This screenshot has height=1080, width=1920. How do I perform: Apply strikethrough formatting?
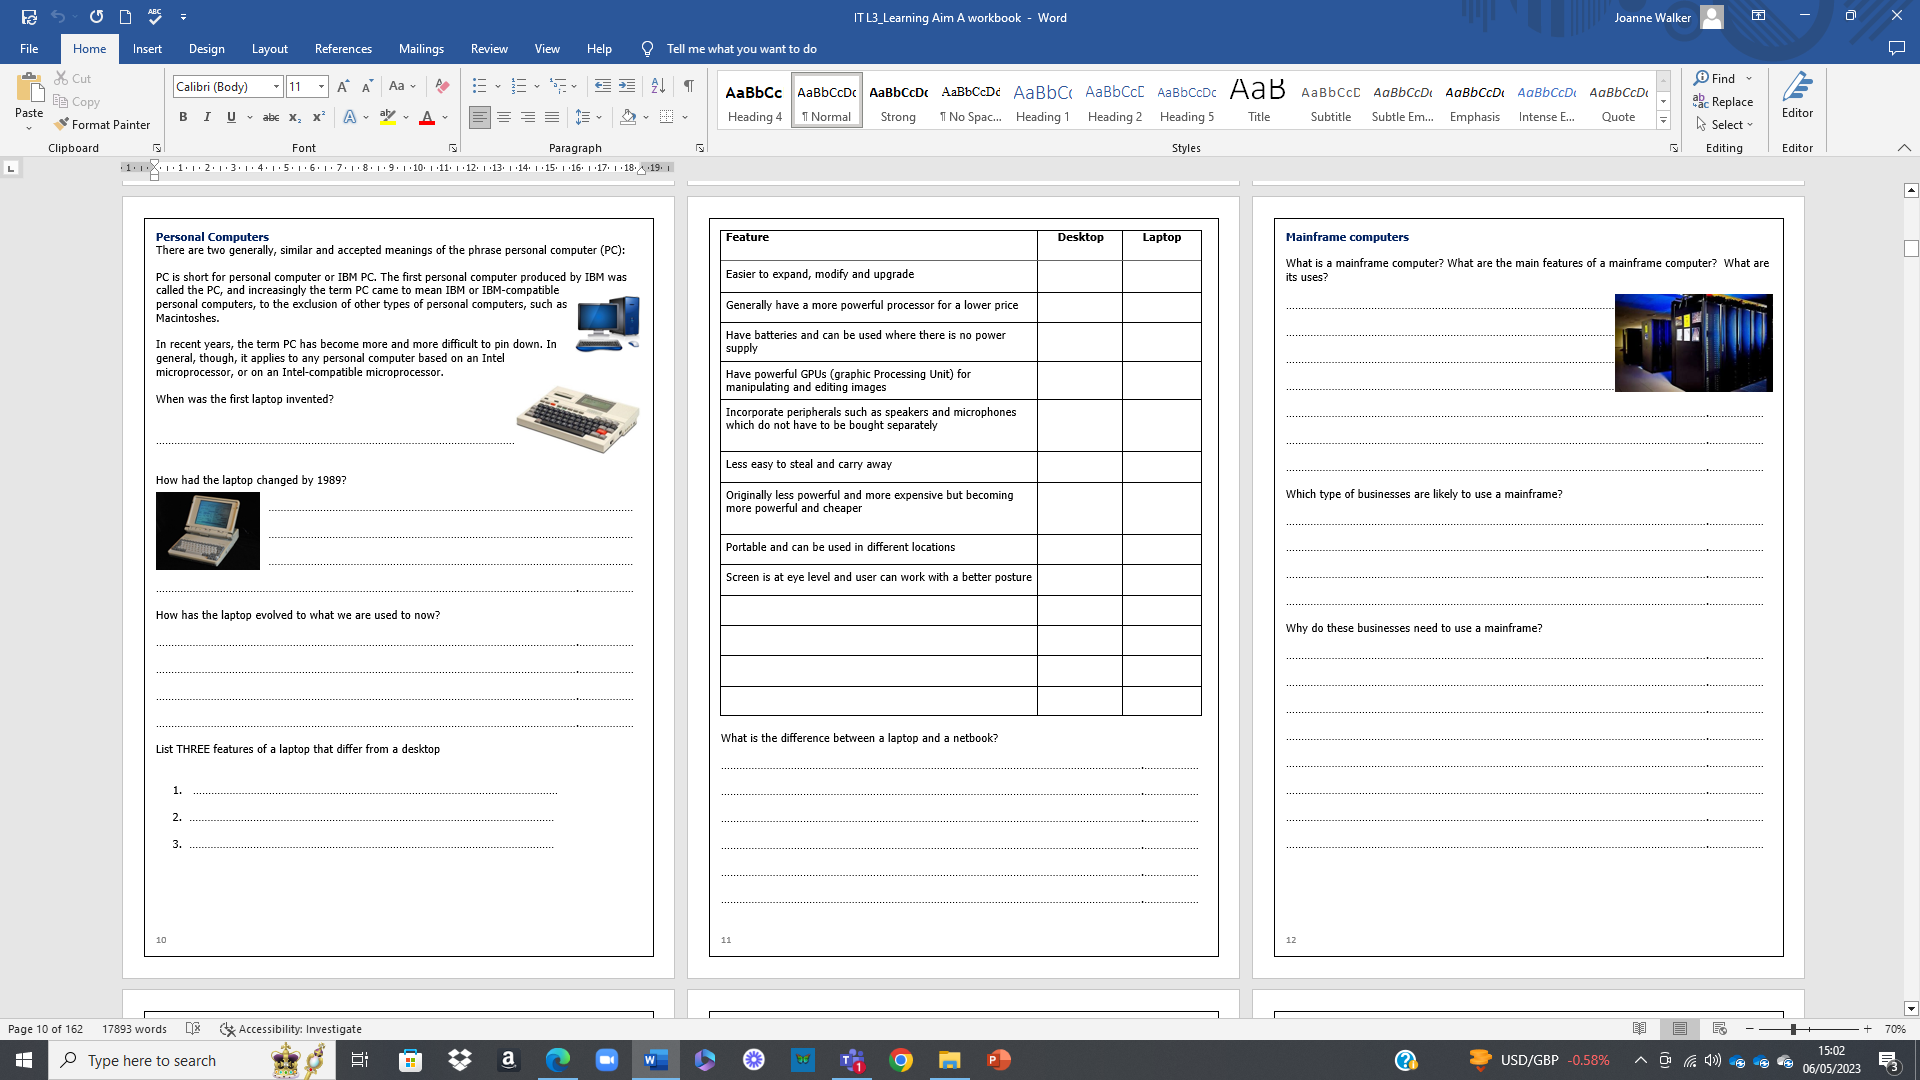(269, 117)
